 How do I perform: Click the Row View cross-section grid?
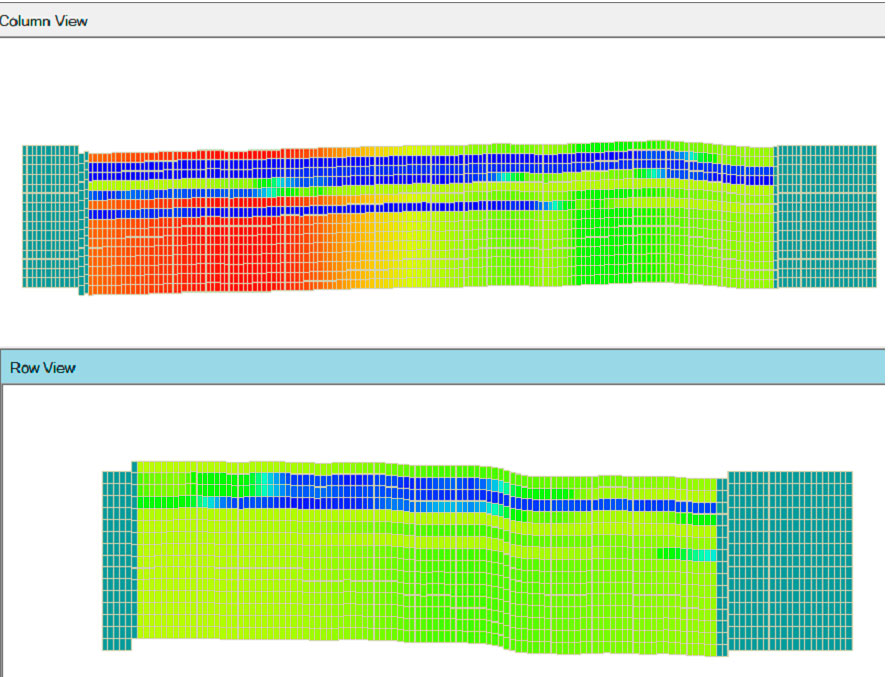(x=477, y=558)
